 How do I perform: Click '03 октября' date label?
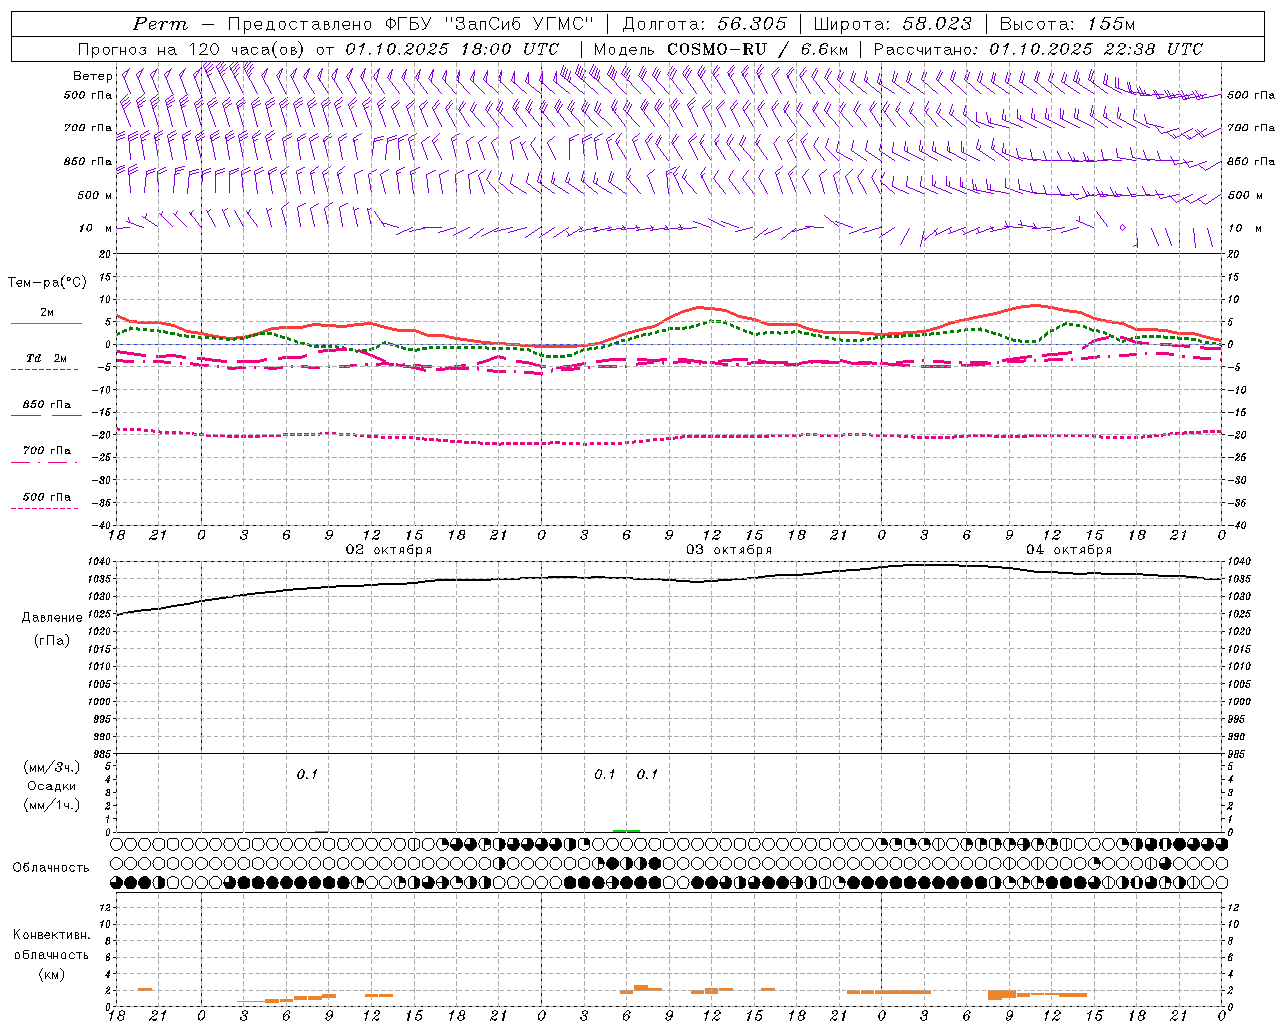[x=729, y=549]
